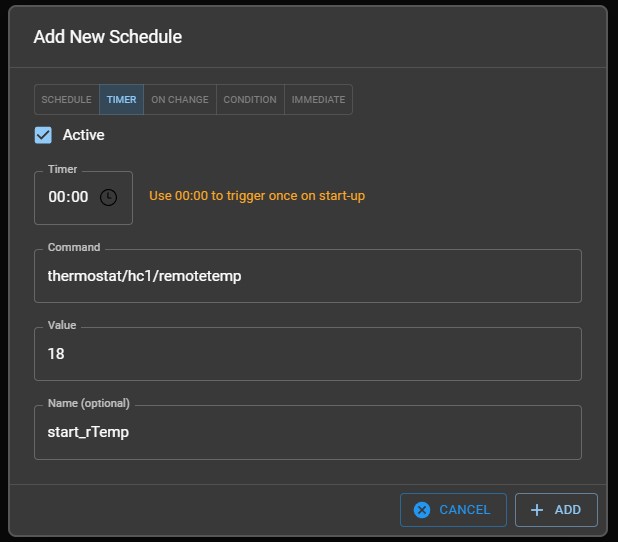Click the Timer field showing 00:00
This screenshot has width=618, height=542.
pos(69,197)
